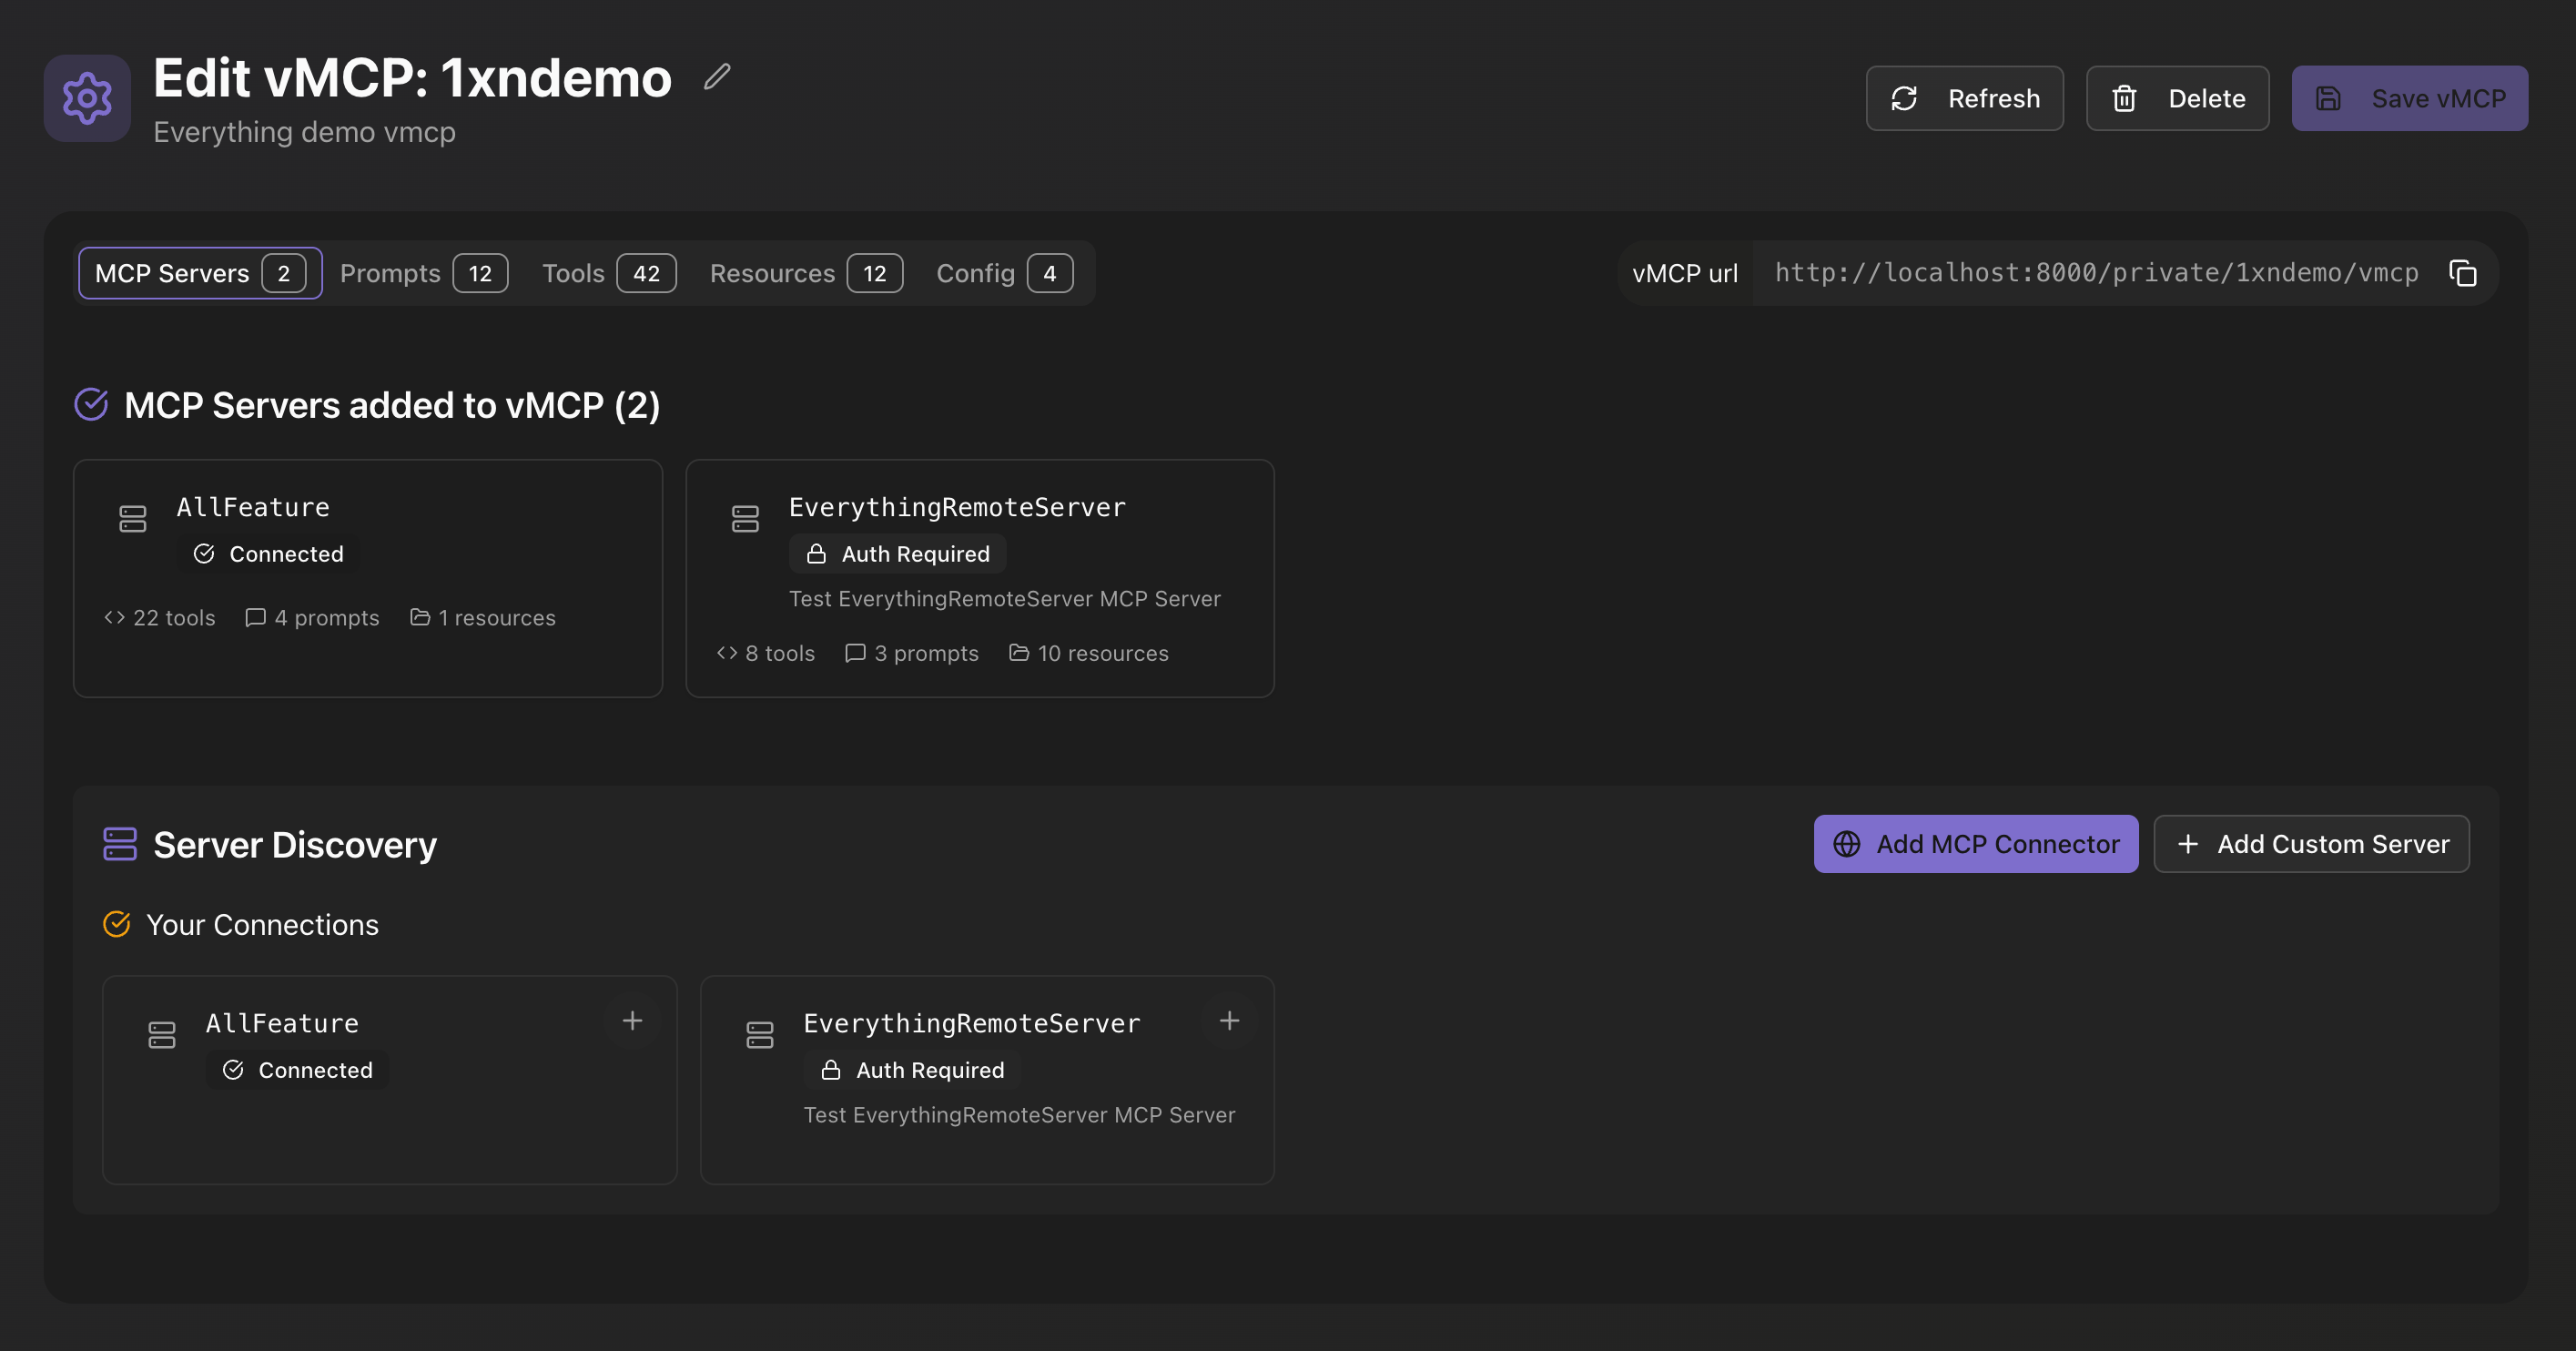This screenshot has width=2576, height=1351.
Task: Open the Config tab
Action: [x=1002, y=273]
